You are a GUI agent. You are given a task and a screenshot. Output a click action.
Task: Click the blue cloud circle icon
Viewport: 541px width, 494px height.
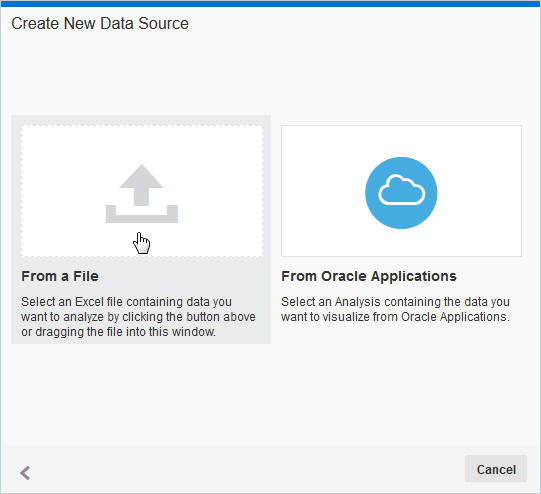pos(401,193)
